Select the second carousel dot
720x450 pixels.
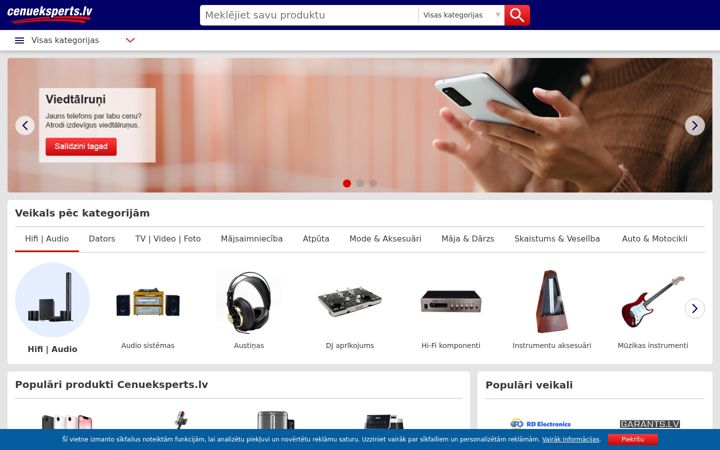[x=360, y=184]
